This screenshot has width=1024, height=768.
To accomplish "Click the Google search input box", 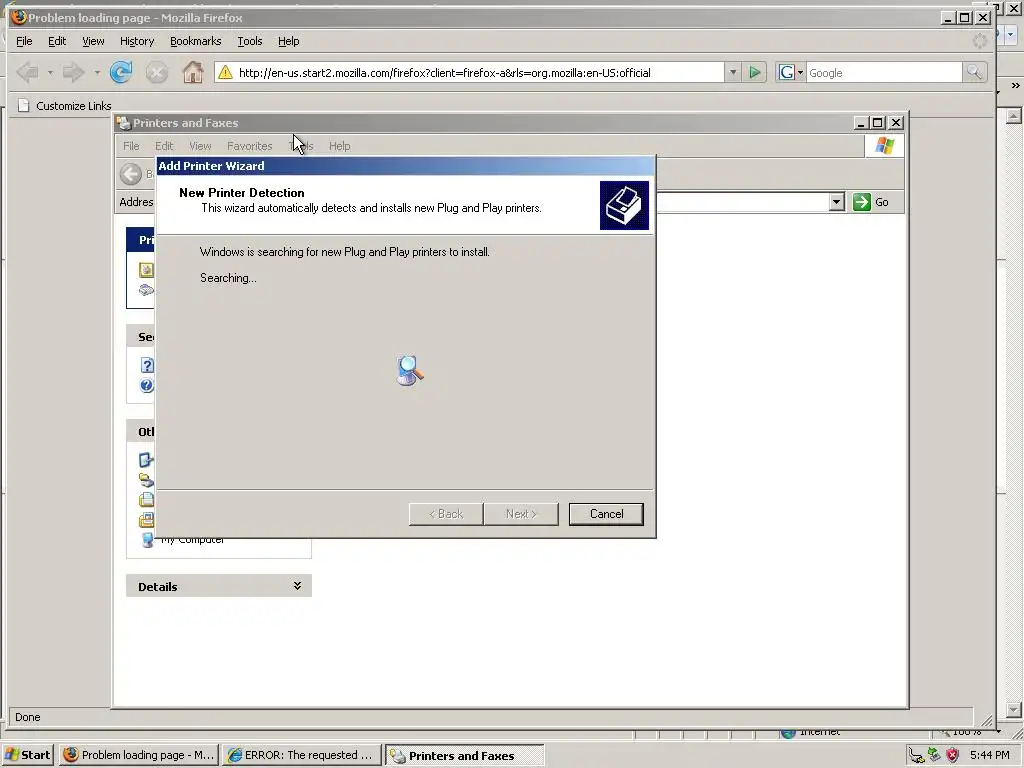I will pos(884,72).
